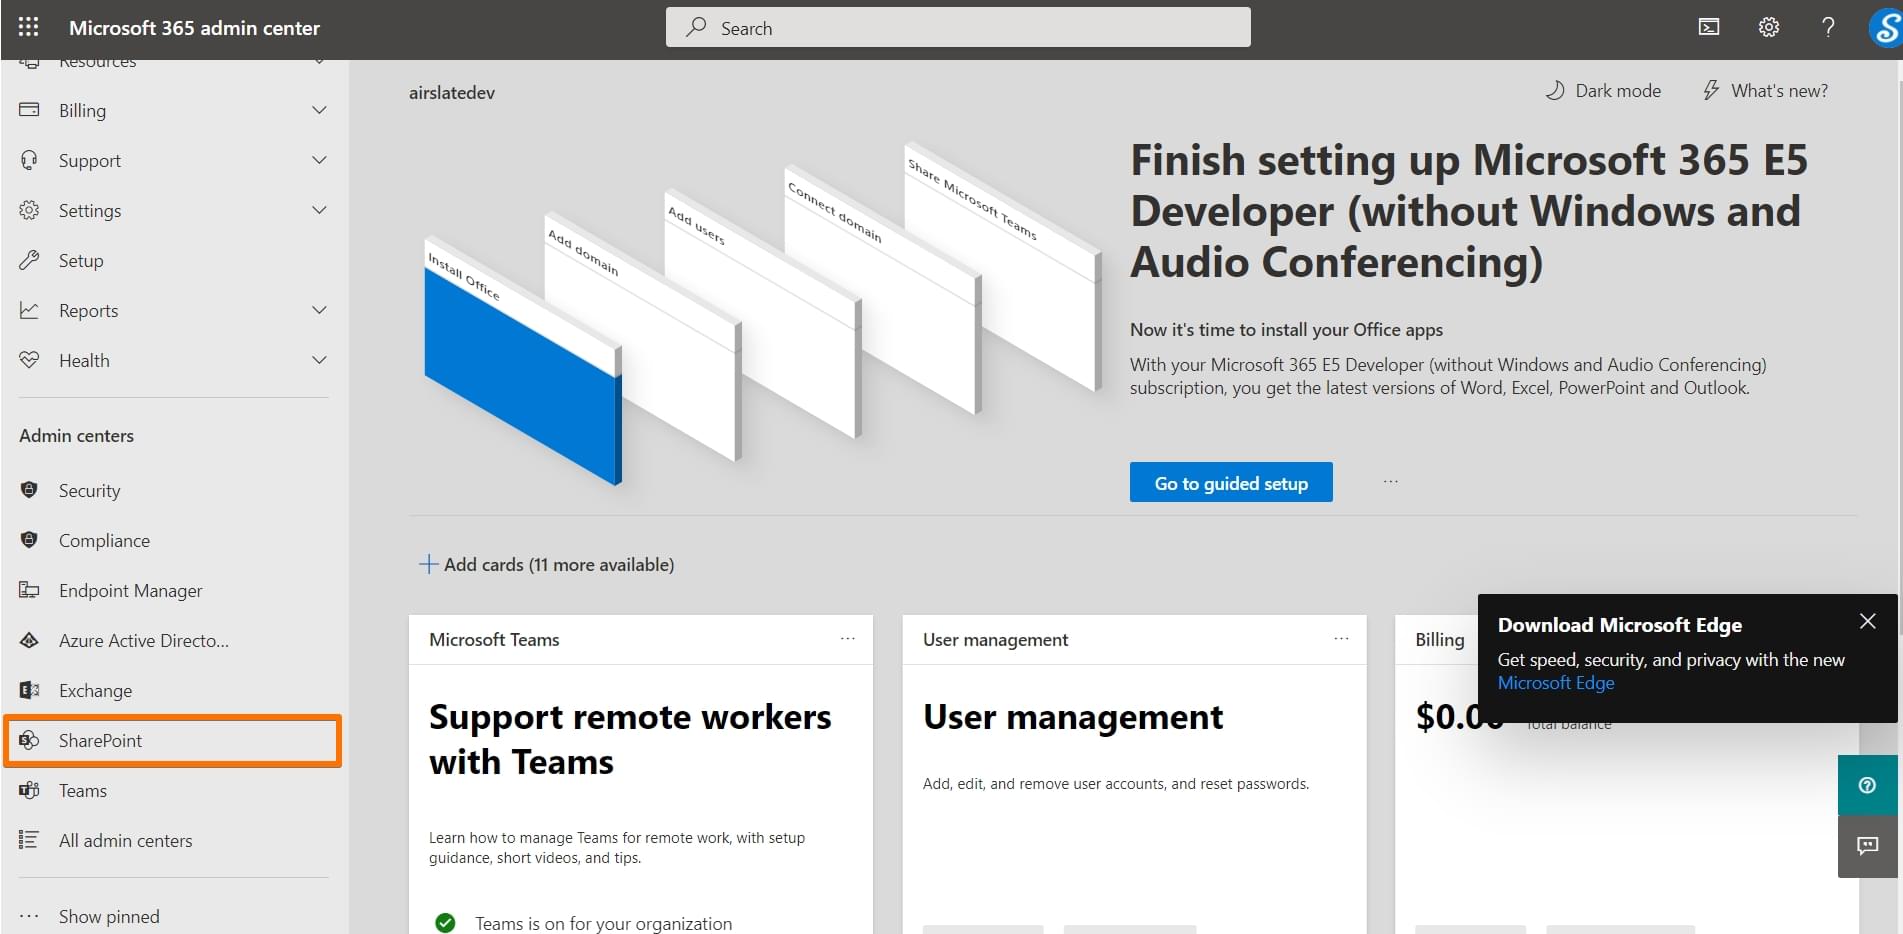Click Support remote workers with Teams heading
The height and width of the screenshot is (934, 1903).
630,739
